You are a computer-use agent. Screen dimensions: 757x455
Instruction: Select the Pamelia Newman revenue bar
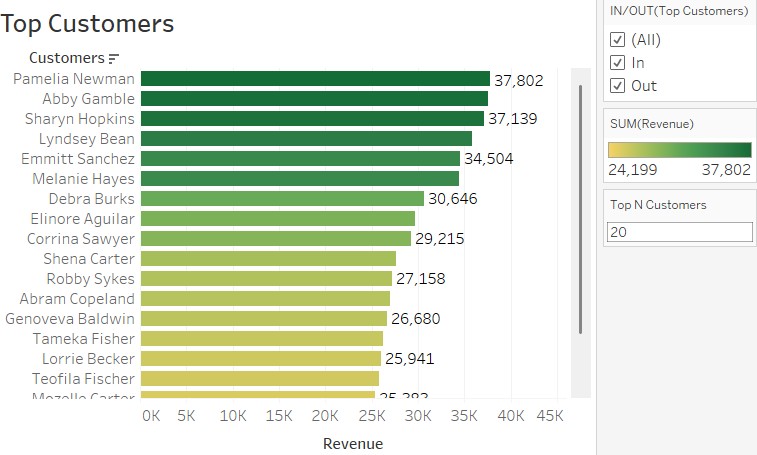[x=315, y=79]
